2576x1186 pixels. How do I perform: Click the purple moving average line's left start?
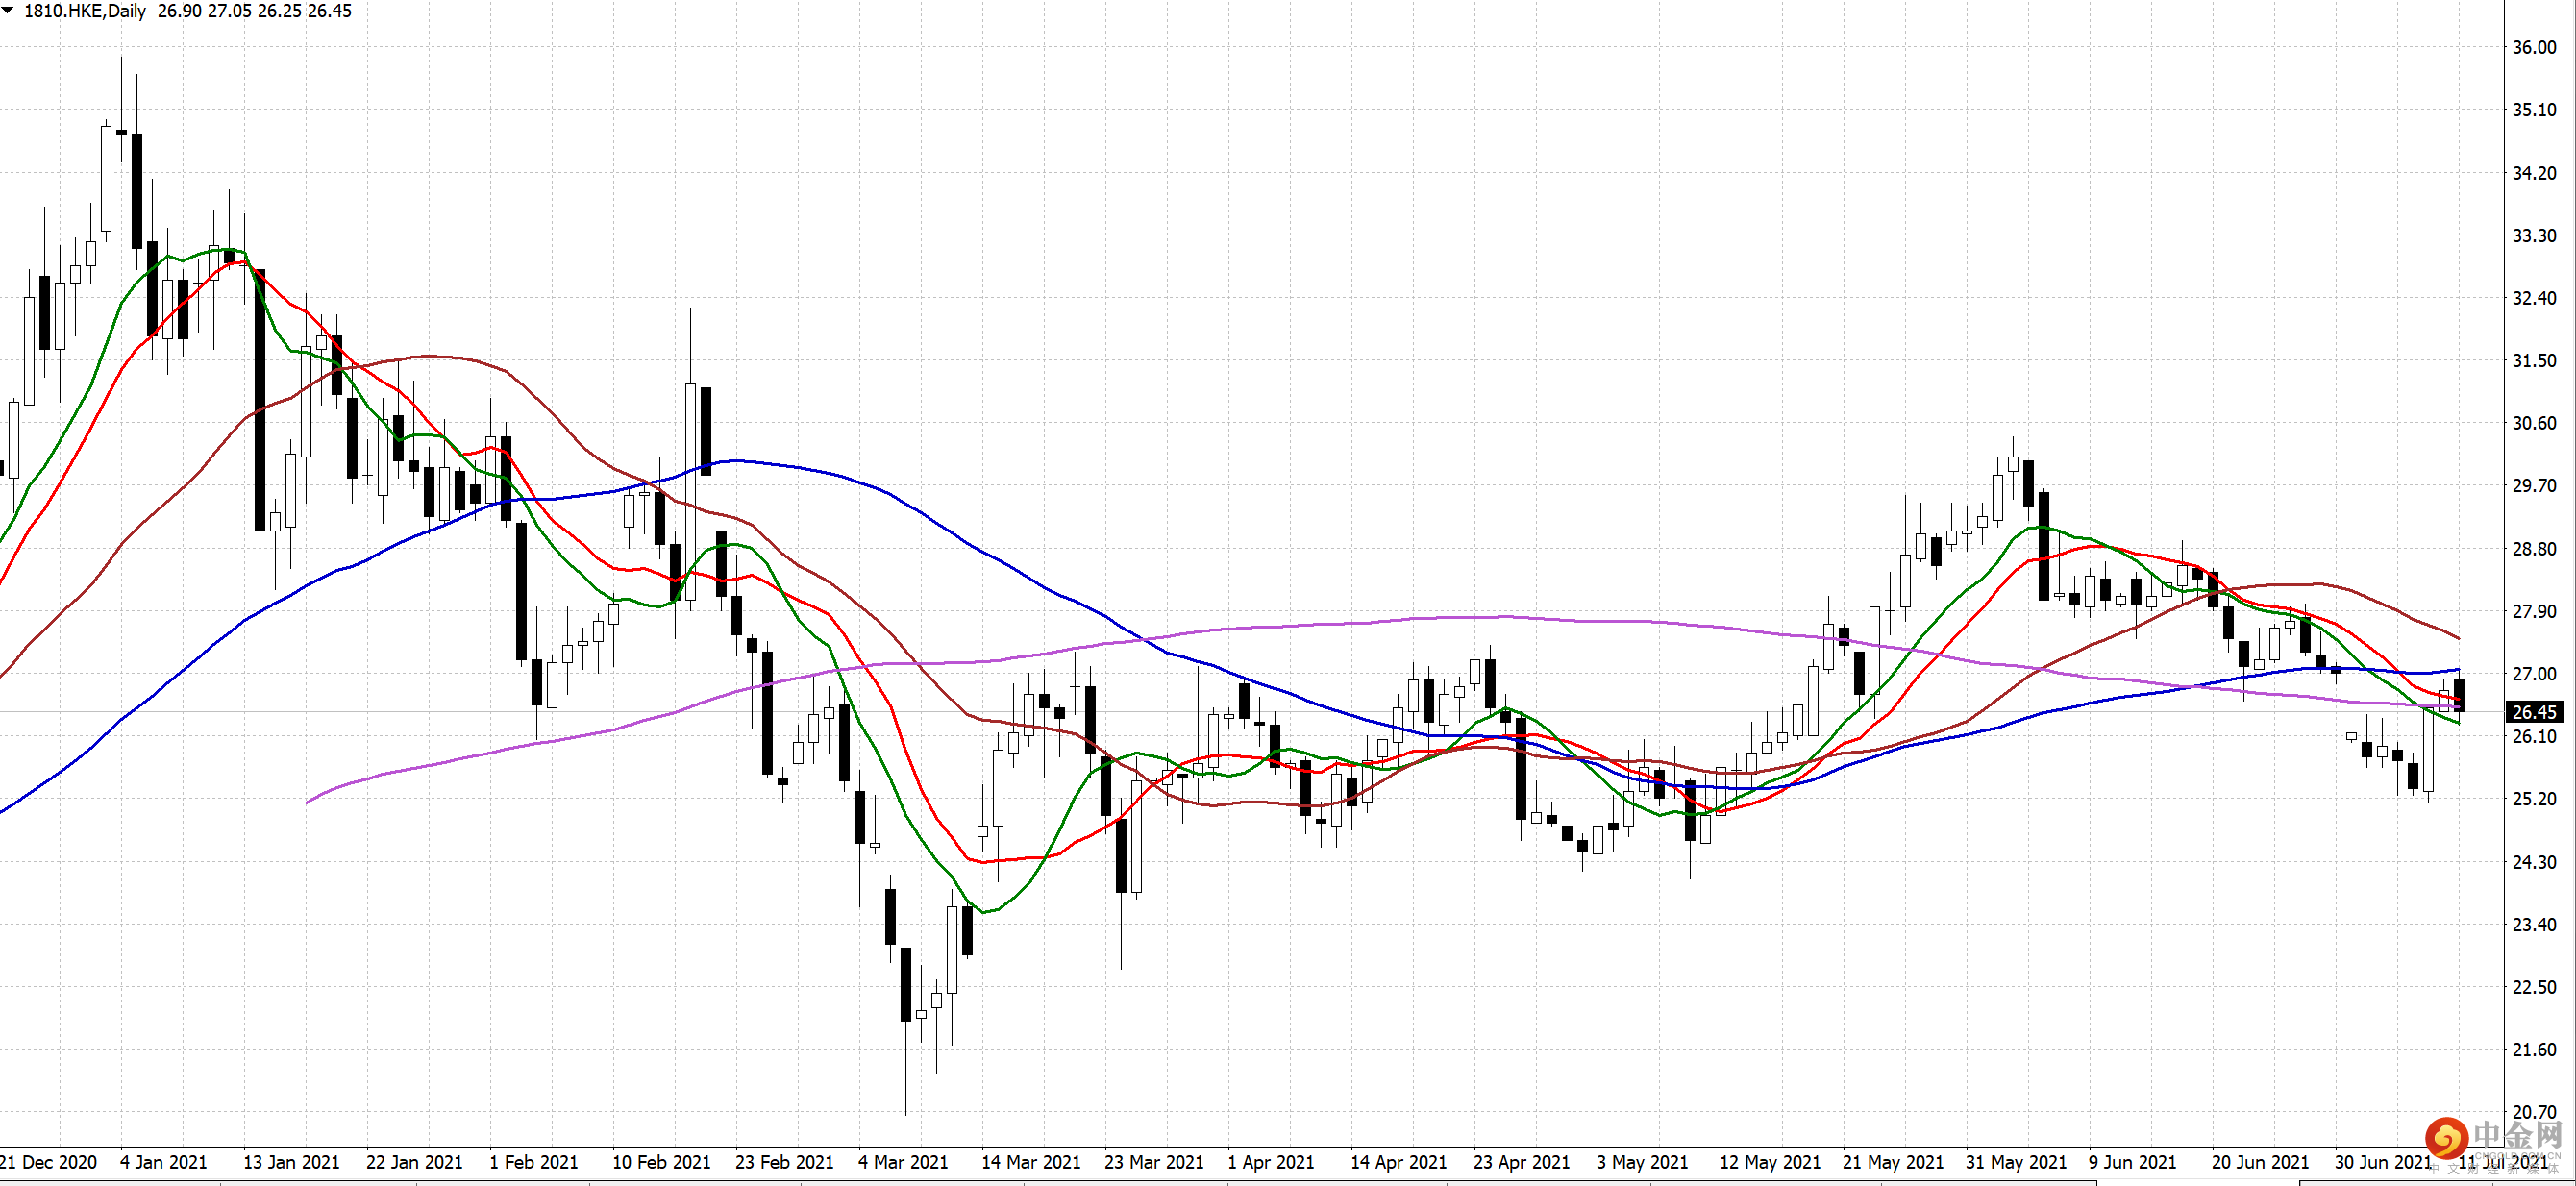pyautogui.click(x=307, y=802)
